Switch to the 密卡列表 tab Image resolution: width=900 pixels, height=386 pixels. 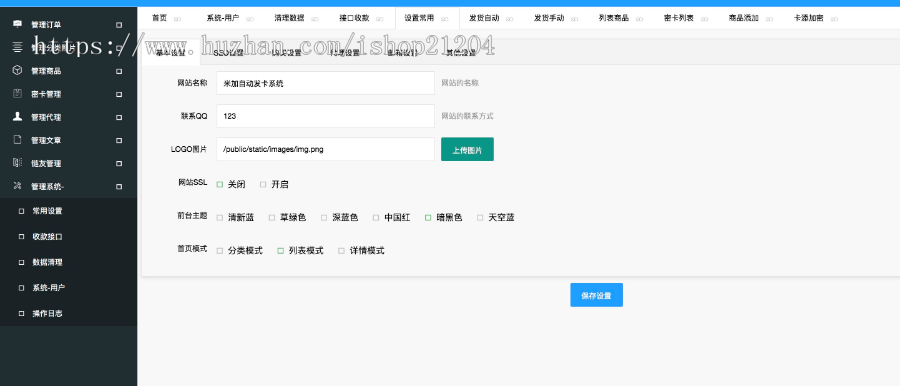point(678,18)
